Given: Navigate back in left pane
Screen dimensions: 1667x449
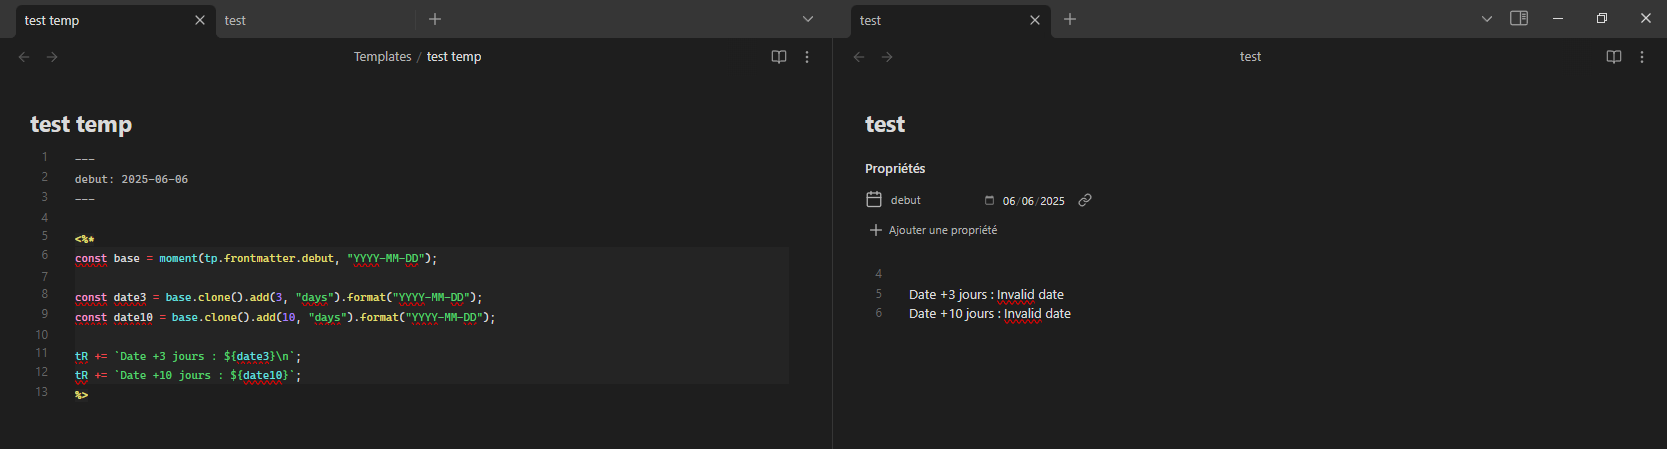Looking at the screenshot, I should (x=24, y=57).
